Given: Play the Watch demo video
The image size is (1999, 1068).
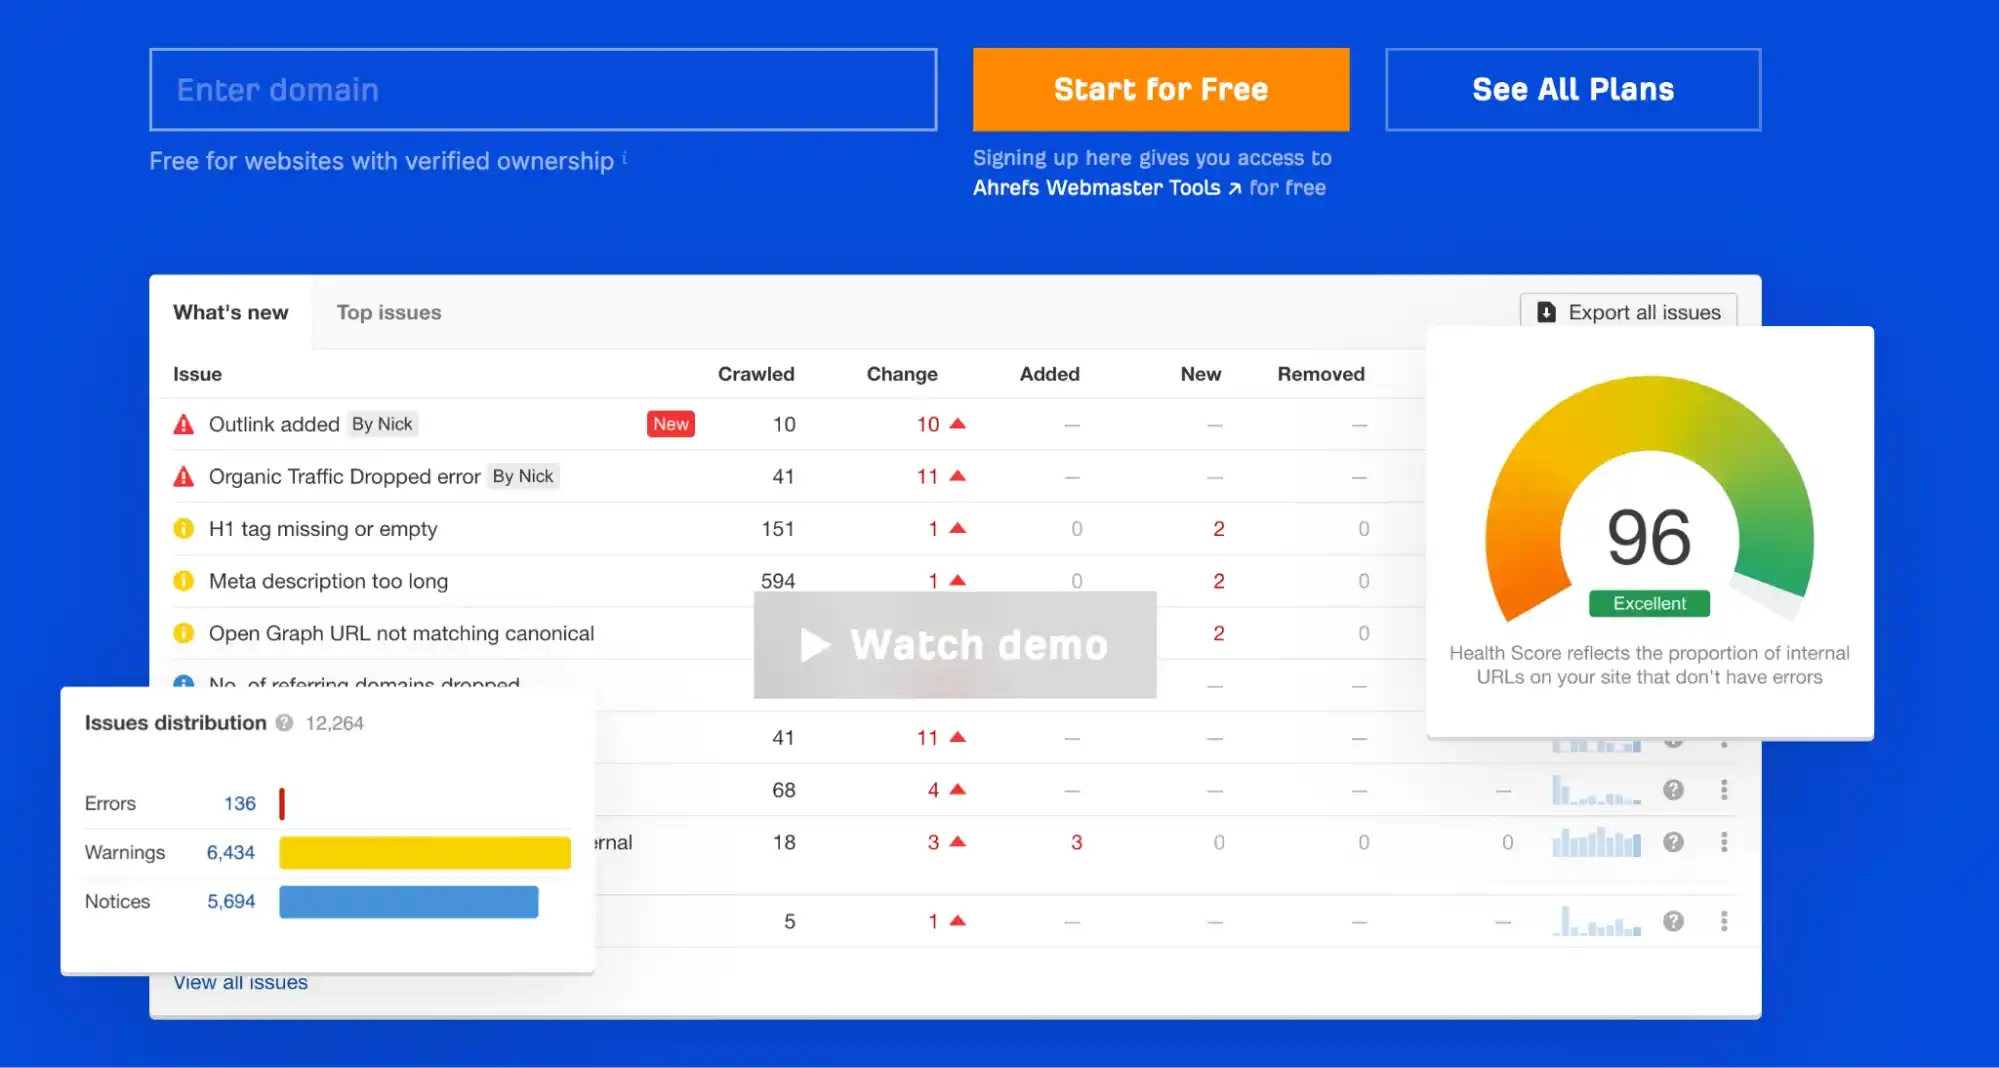Looking at the screenshot, I should tap(955, 645).
